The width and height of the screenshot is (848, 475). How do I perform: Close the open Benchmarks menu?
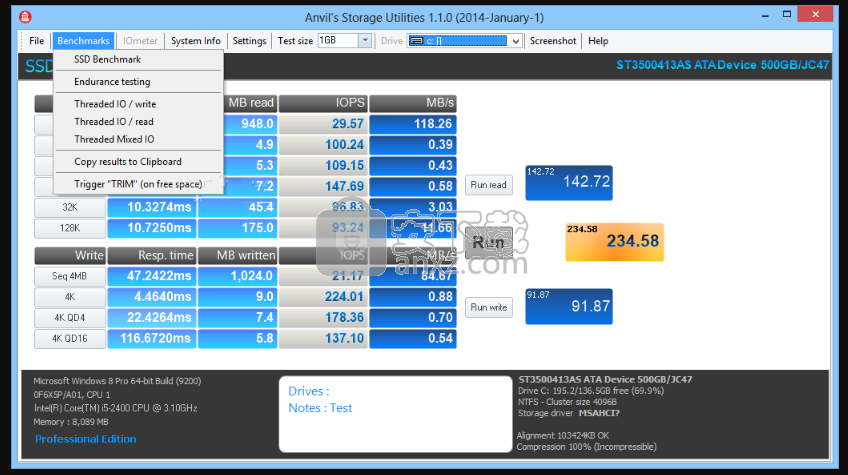(83, 41)
